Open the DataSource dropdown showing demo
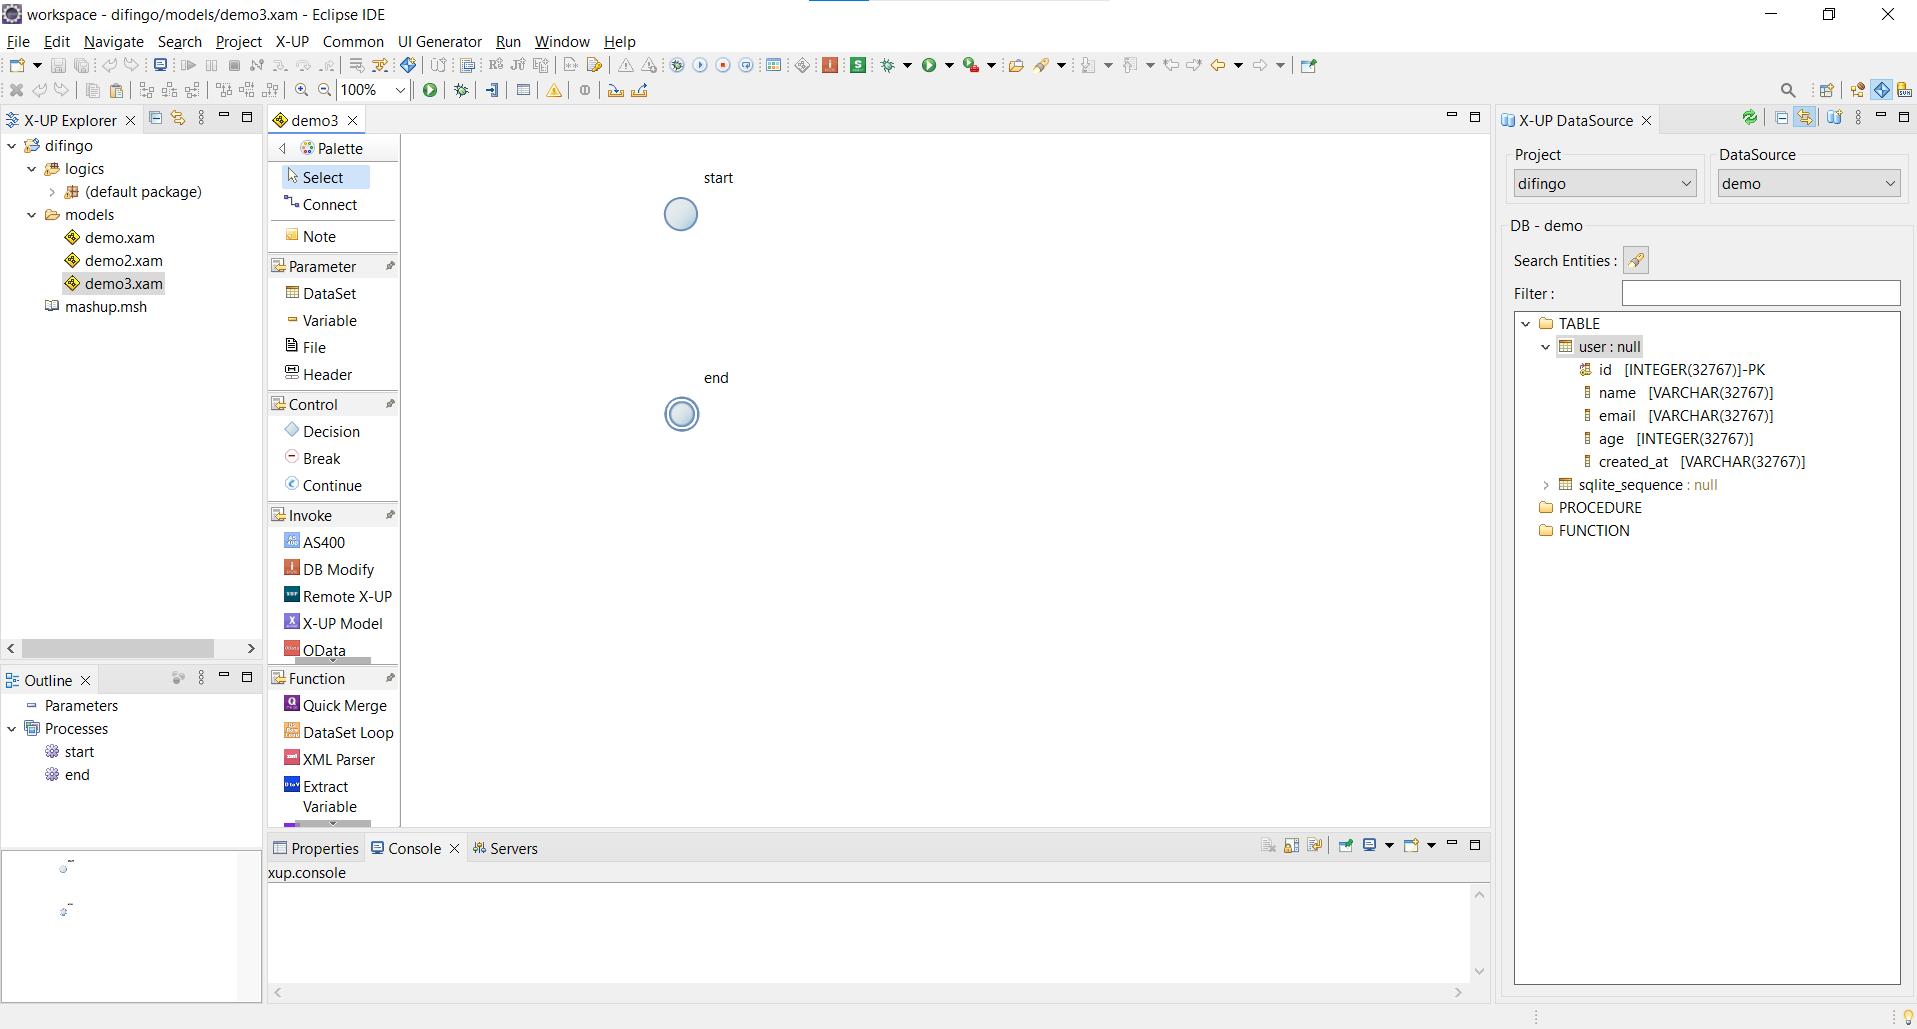 tap(1807, 183)
